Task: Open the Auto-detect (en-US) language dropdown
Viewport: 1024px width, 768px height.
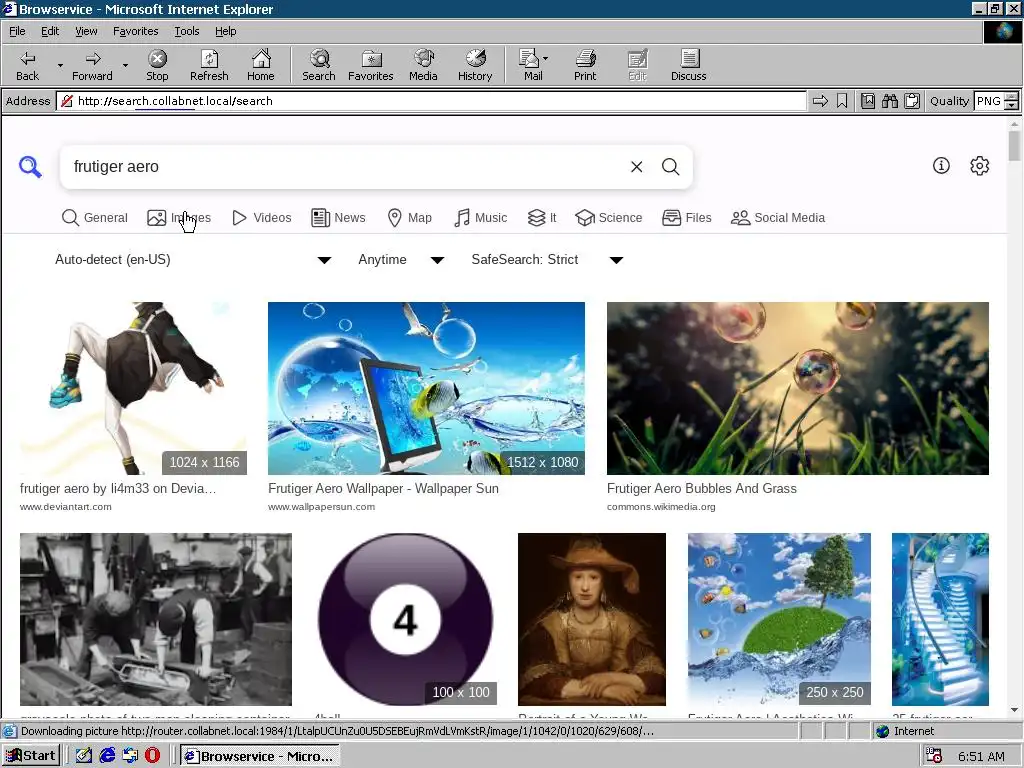Action: (193, 260)
